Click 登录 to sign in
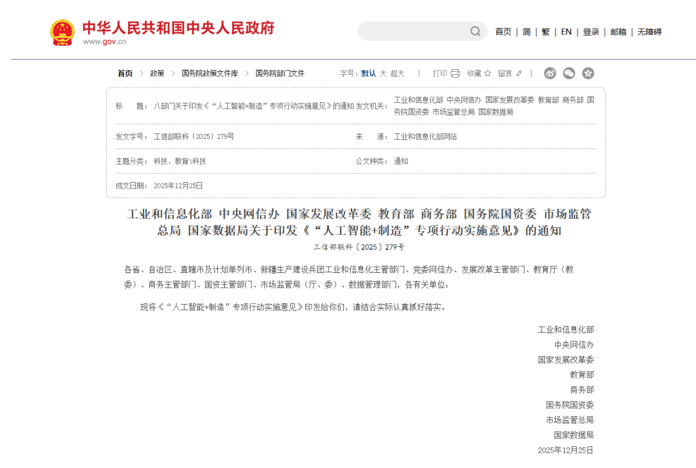The image size is (696, 468). tap(591, 31)
